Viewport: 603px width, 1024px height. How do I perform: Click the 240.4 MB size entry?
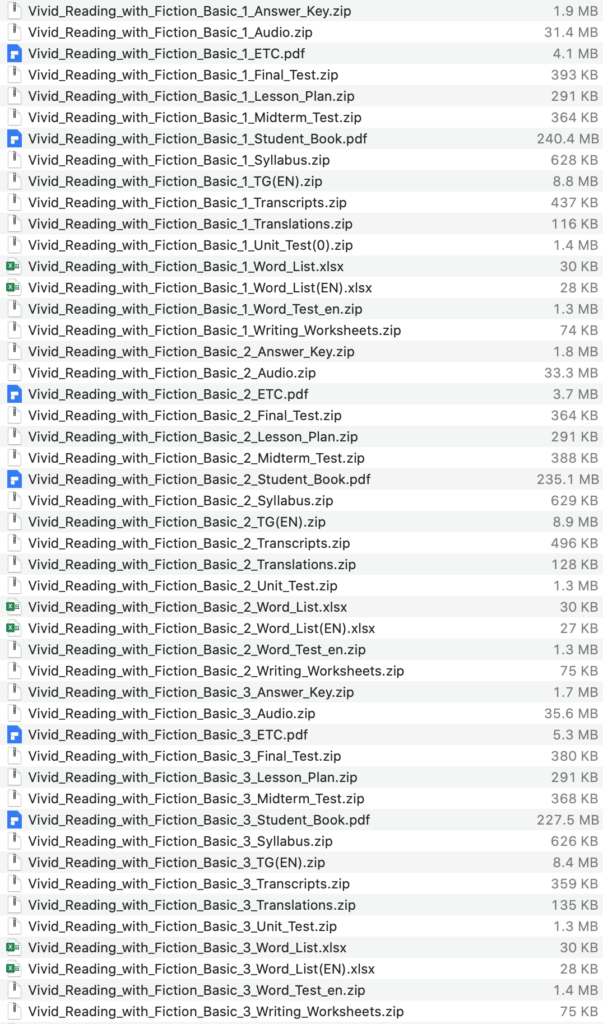pos(567,138)
